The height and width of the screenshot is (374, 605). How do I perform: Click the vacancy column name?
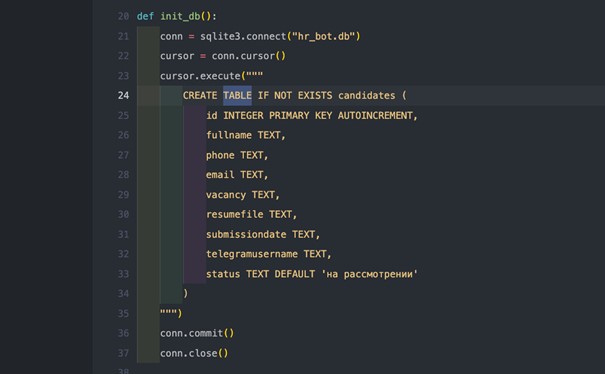226,195
